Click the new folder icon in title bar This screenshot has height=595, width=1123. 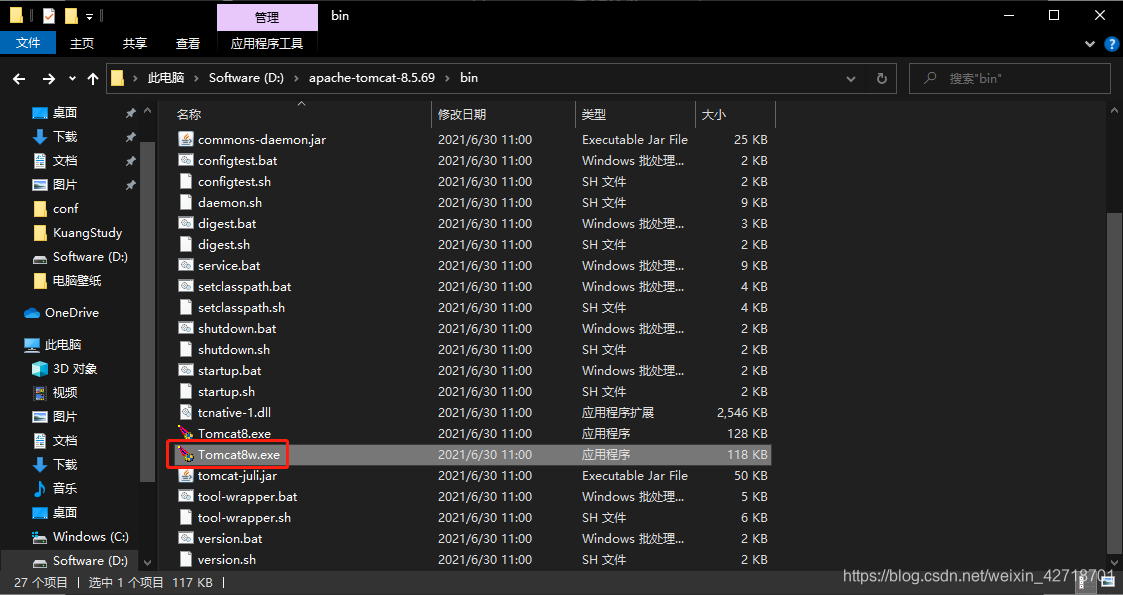[x=71, y=16]
